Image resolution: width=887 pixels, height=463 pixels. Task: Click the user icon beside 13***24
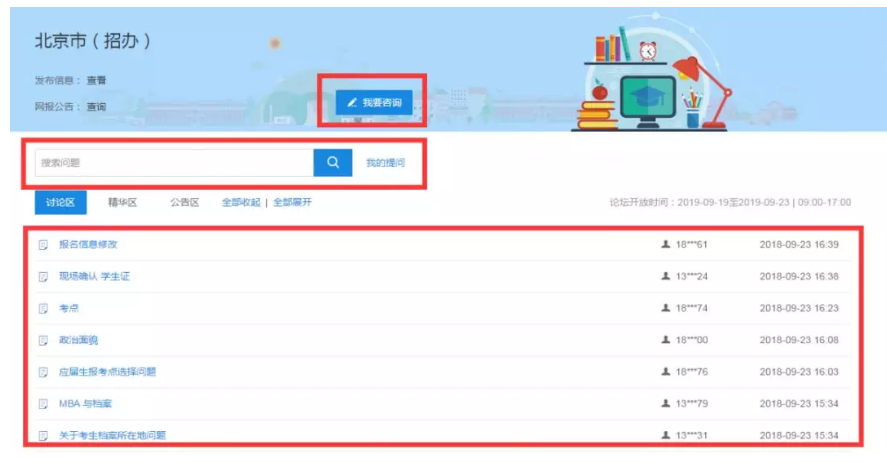tap(666, 277)
